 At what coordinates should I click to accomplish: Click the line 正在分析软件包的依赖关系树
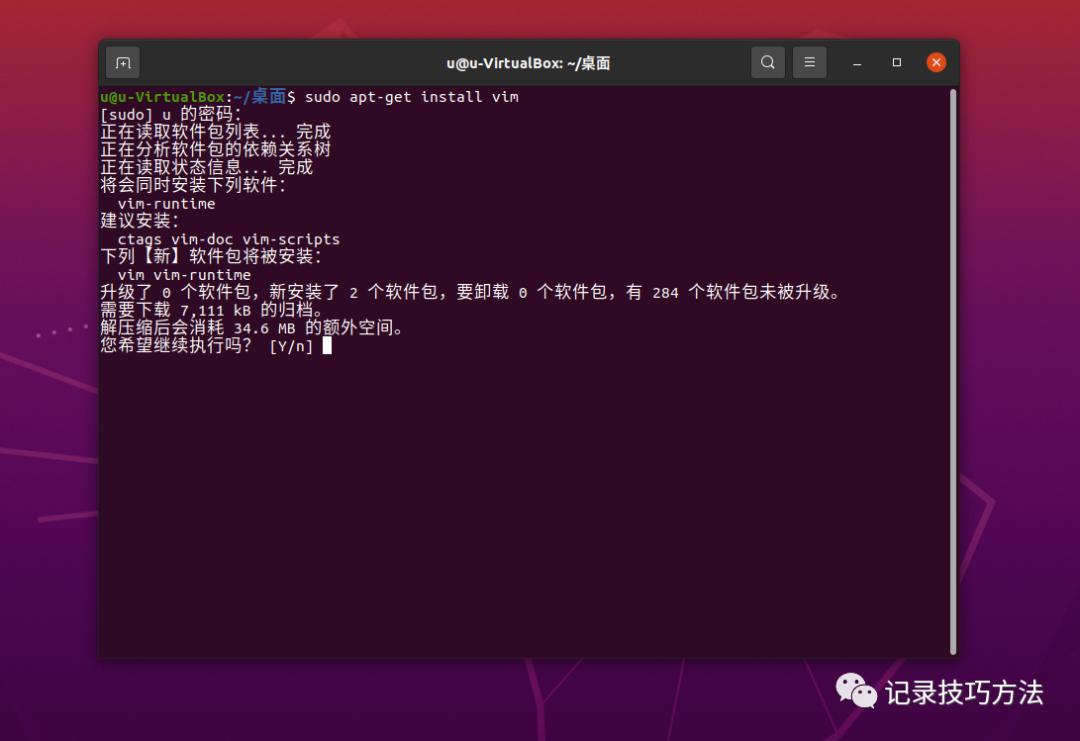(216, 150)
